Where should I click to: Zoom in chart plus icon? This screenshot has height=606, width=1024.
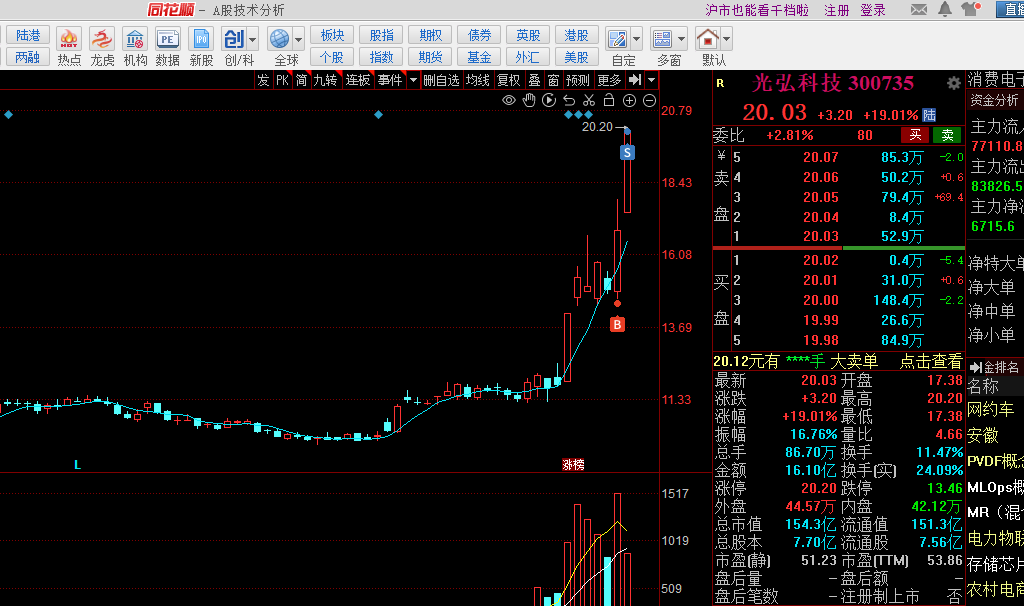coord(630,100)
